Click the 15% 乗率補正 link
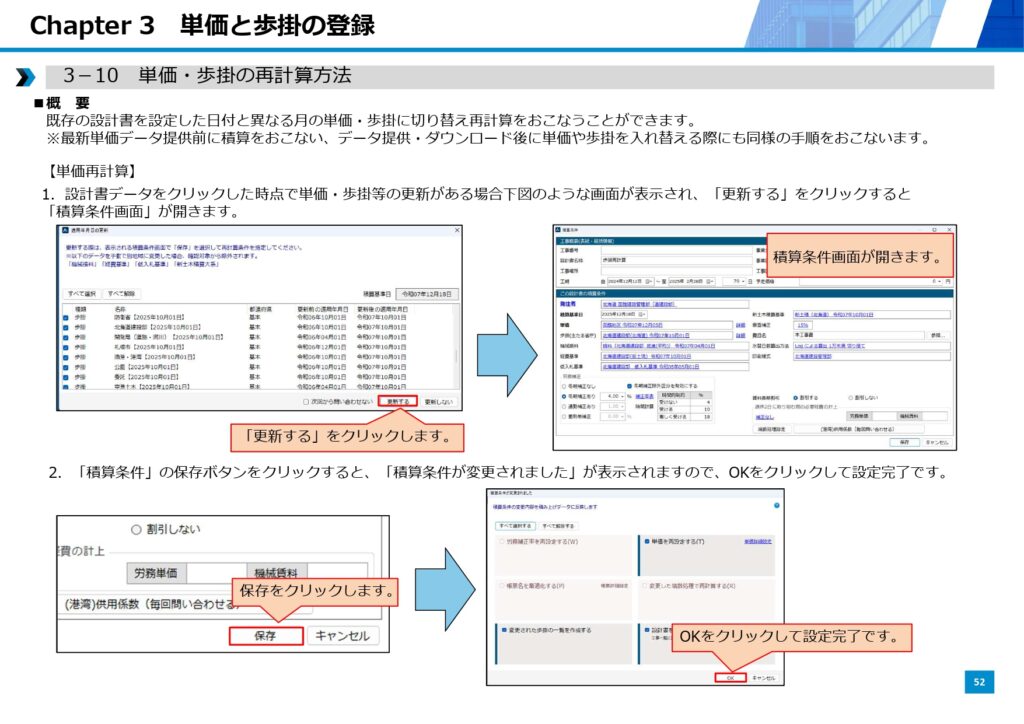The image size is (1024, 724). [802, 325]
